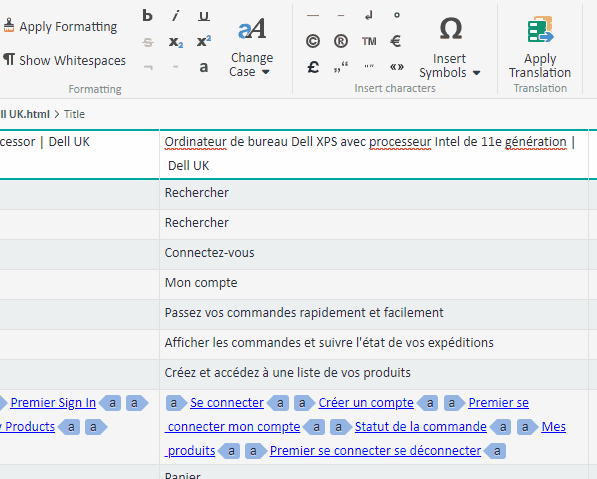
Task: Click the UK.html breadcrumb item
Action: [25, 114]
